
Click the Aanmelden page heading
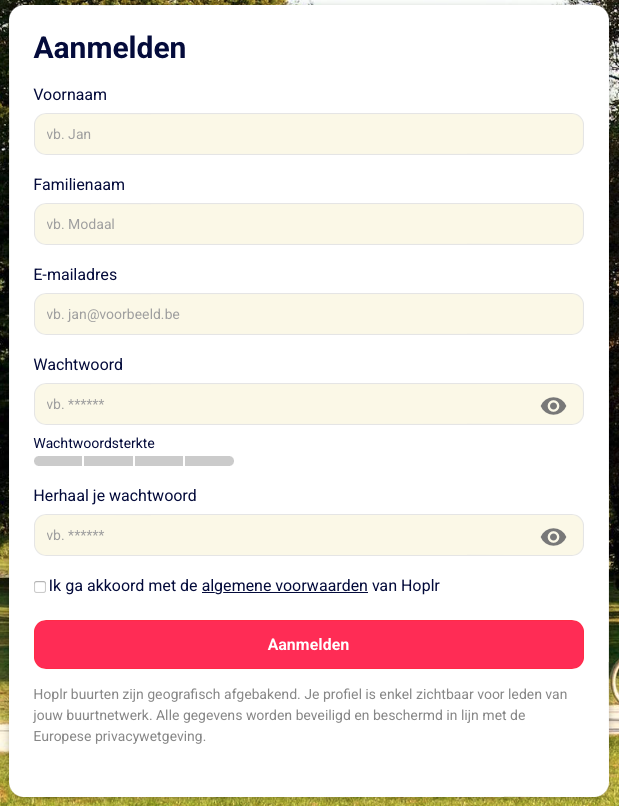tap(109, 47)
